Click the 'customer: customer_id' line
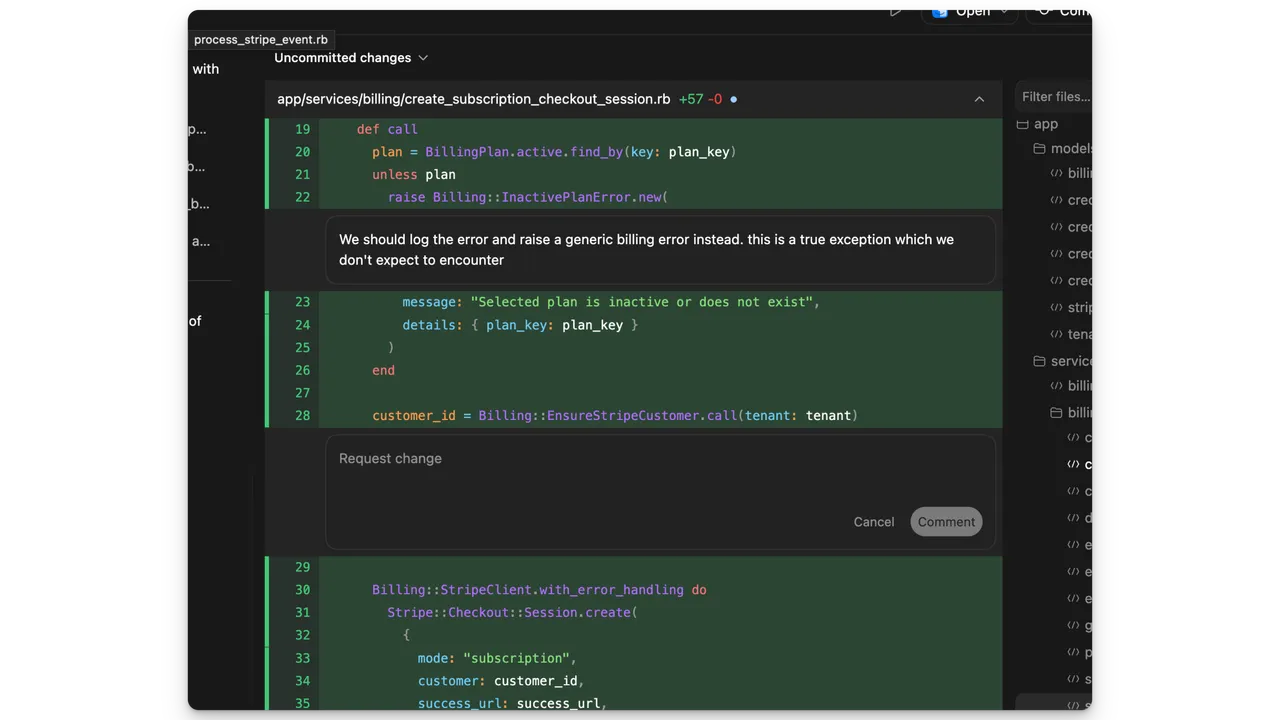Screen dimensions: 1280x720 point(500,681)
